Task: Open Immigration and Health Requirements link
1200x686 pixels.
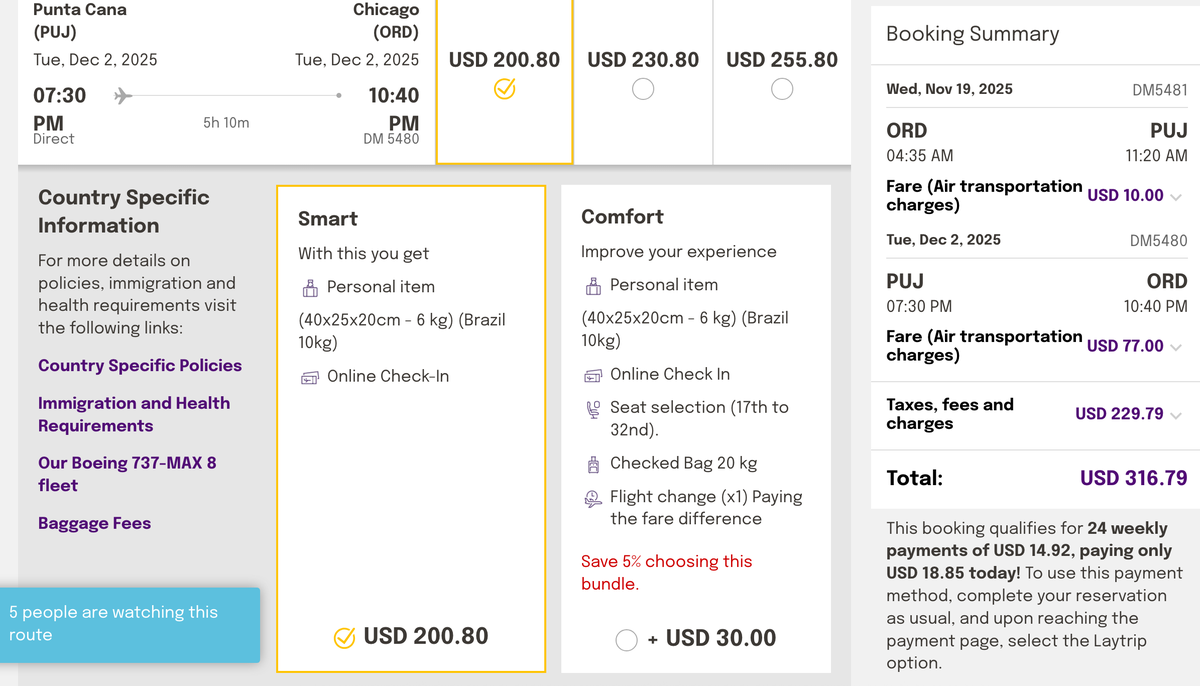Action: [x=134, y=415]
